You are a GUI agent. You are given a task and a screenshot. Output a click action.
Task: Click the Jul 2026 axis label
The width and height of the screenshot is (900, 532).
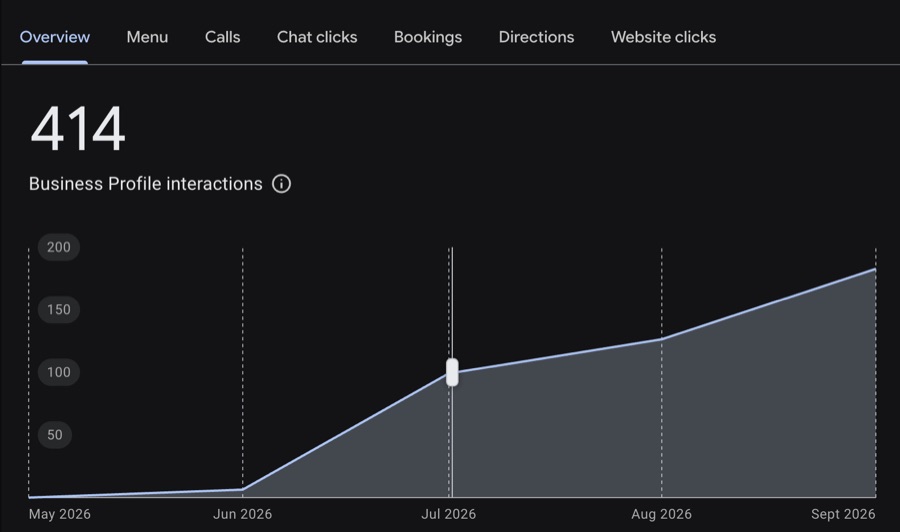[x=448, y=514]
